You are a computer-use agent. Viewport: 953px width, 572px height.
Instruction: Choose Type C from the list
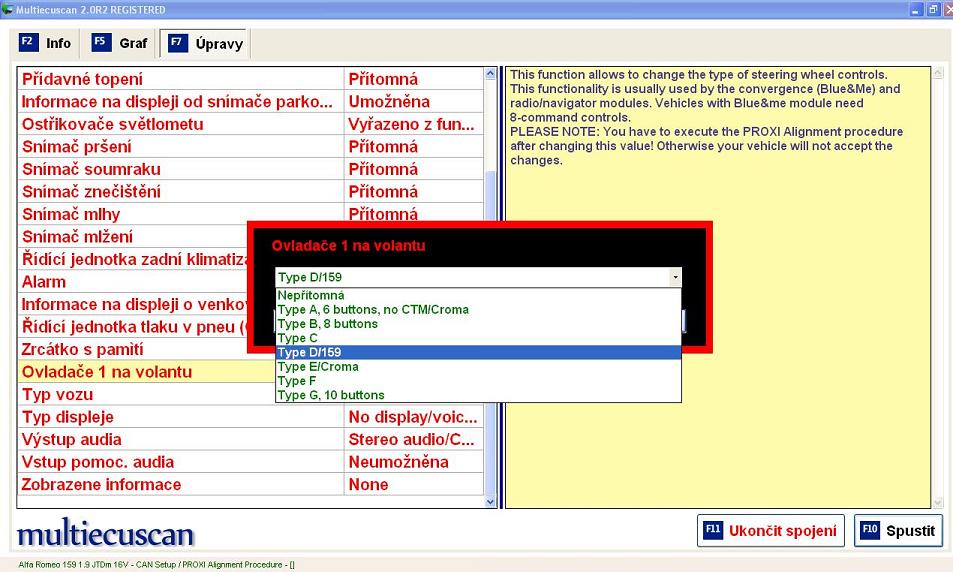(478, 338)
